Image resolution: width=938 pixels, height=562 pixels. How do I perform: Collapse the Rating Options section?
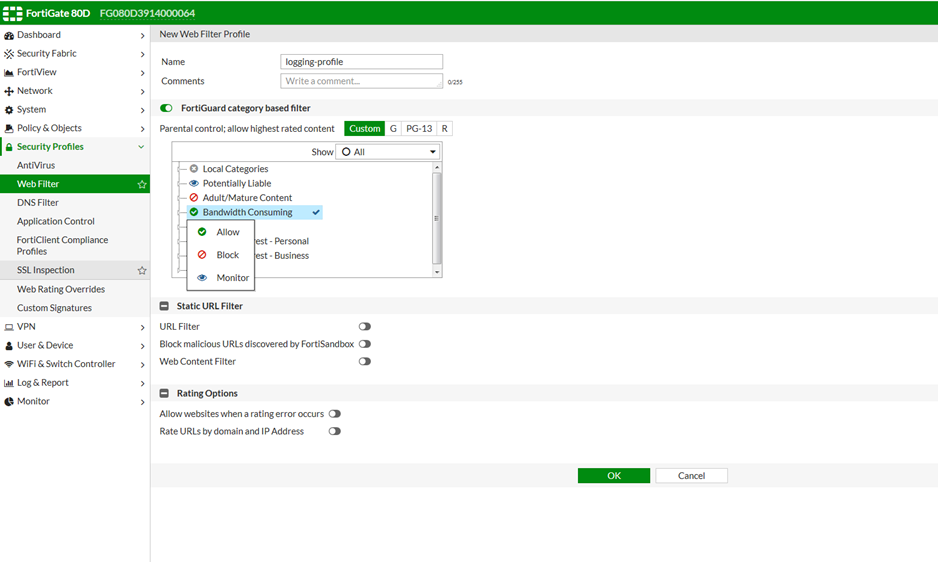[164, 394]
